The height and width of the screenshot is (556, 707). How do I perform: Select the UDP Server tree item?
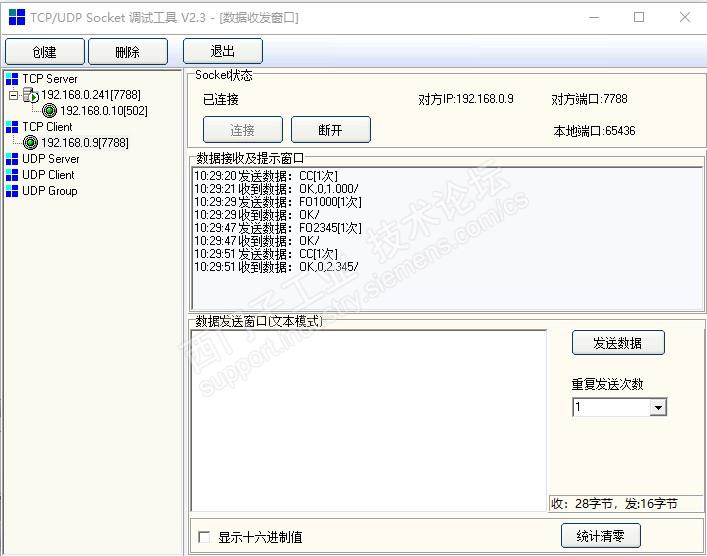pyautogui.click(x=50, y=159)
